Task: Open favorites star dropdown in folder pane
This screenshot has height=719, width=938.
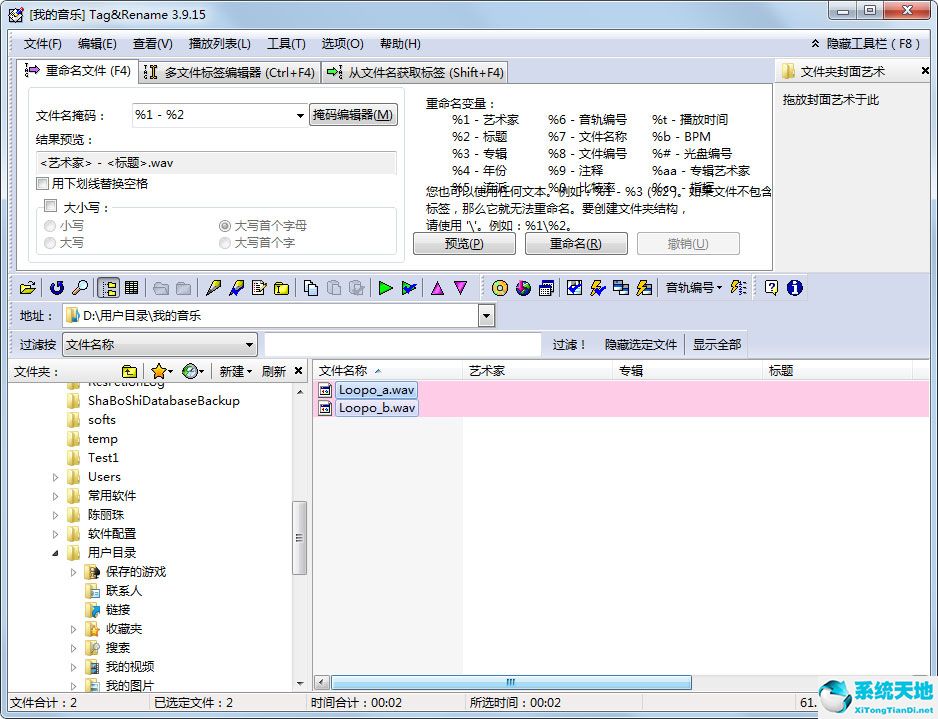Action: coord(162,371)
